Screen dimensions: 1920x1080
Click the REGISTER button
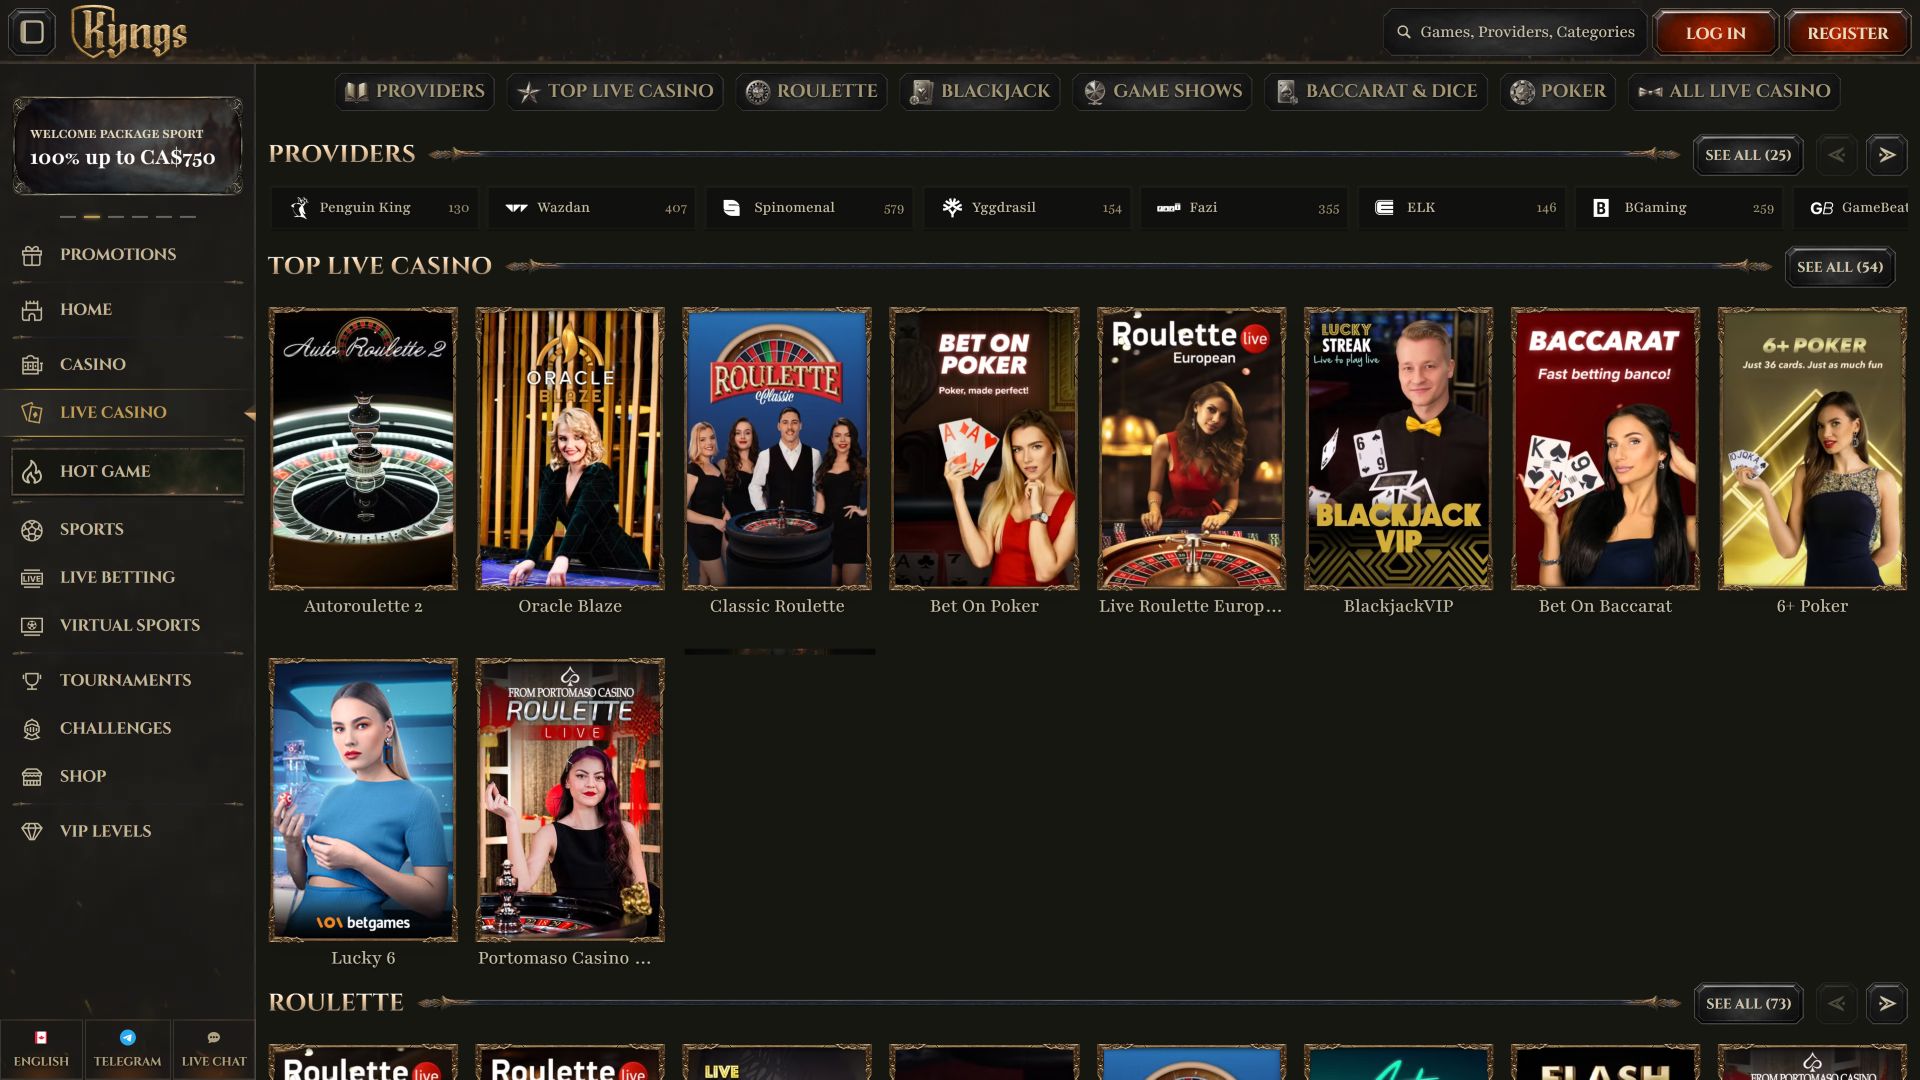point(1848,33)
